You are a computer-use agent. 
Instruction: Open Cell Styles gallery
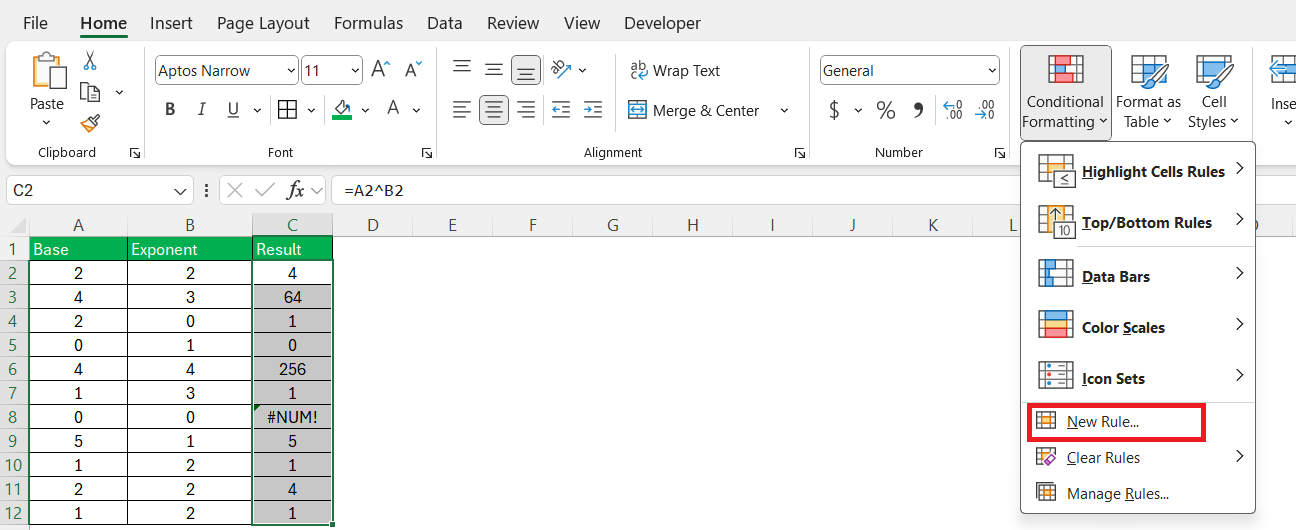(x=1214, y=92)
